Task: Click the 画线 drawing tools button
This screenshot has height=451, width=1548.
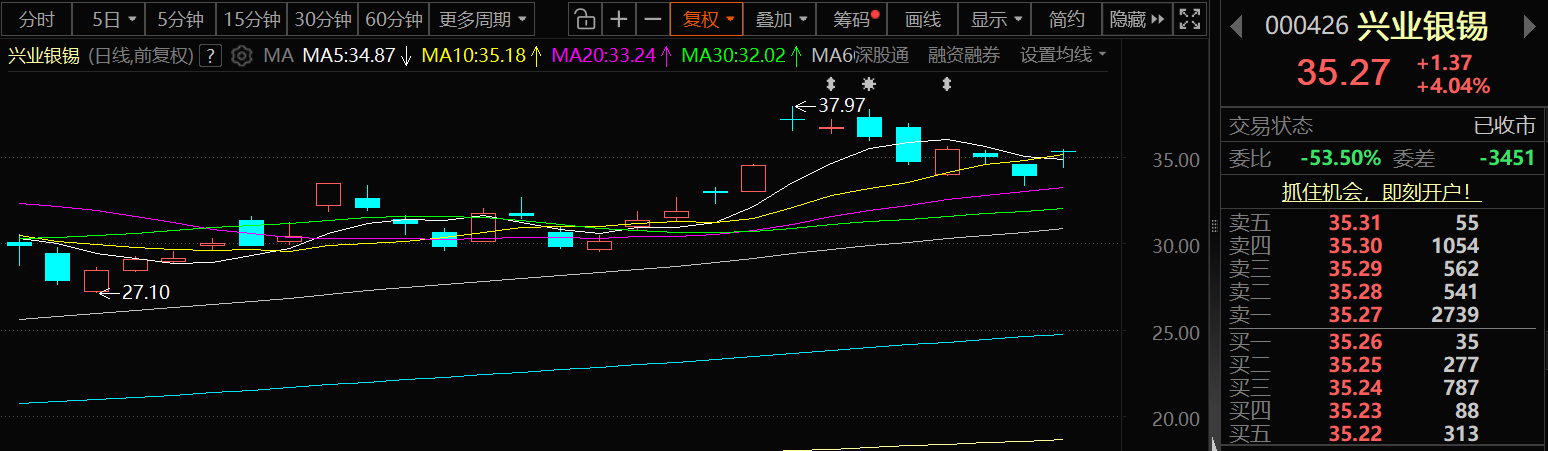Action: (x=923, y=19)
